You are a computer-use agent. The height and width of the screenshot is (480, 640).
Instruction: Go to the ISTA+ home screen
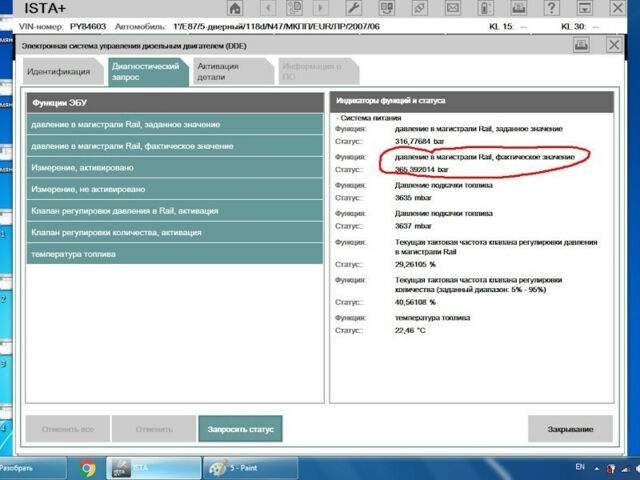[235, 8]
